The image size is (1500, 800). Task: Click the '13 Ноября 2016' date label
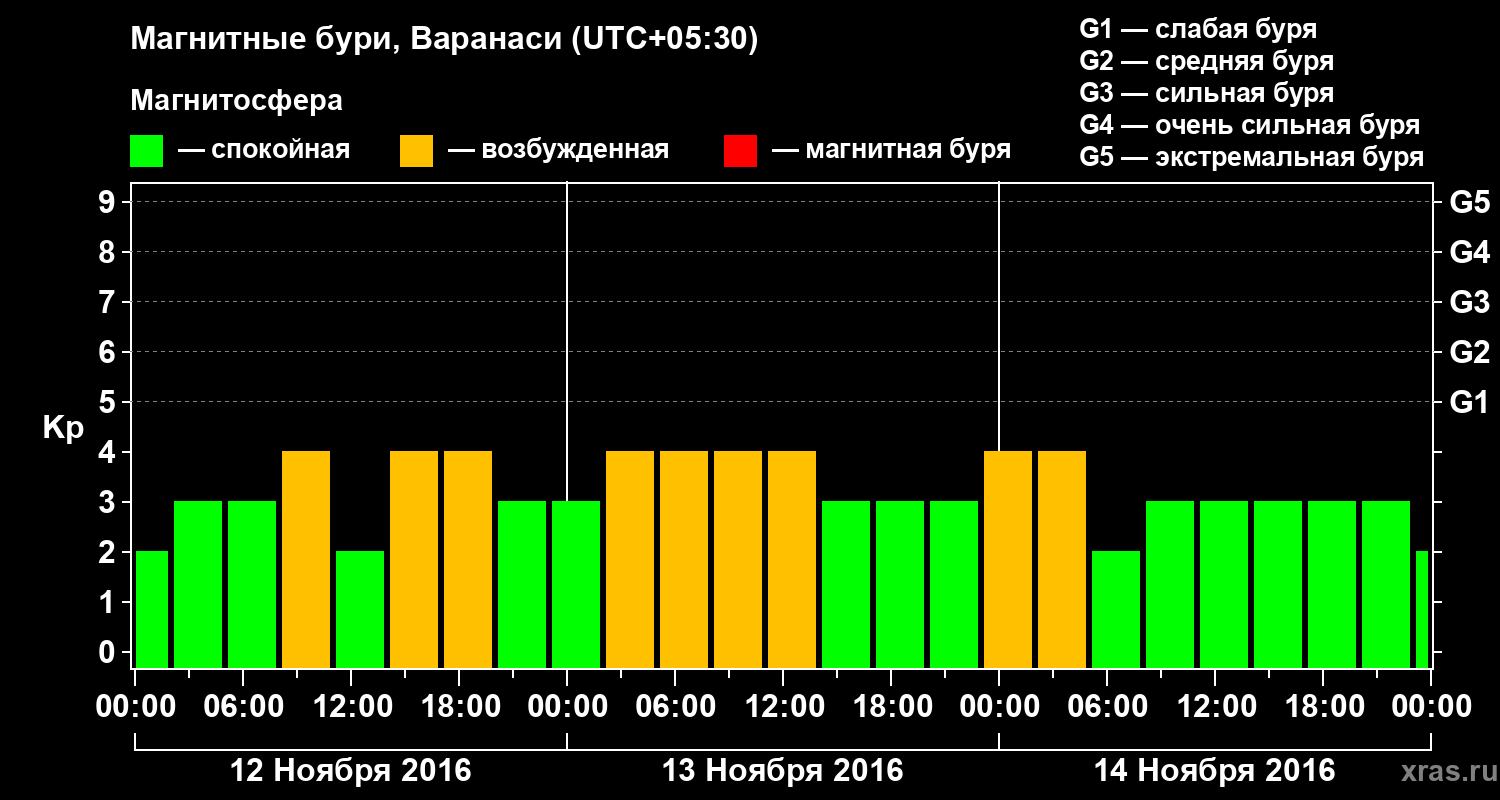point(783,770)
